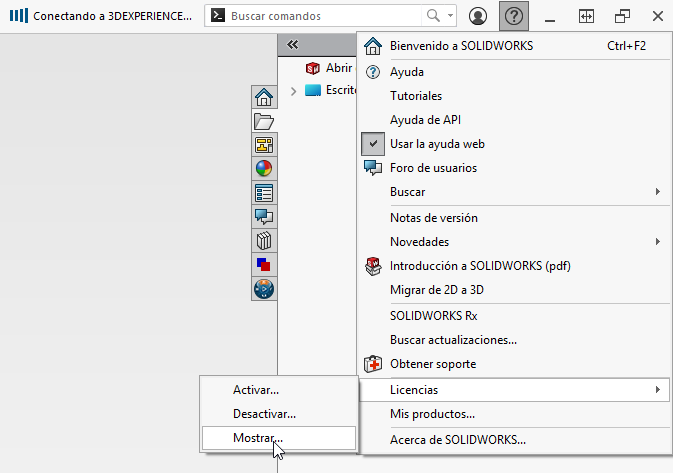The image size is (673, 473).
Task: Open the SOLIDWORKS Forum speech bubble tab
Action: [x=264, y=217]
